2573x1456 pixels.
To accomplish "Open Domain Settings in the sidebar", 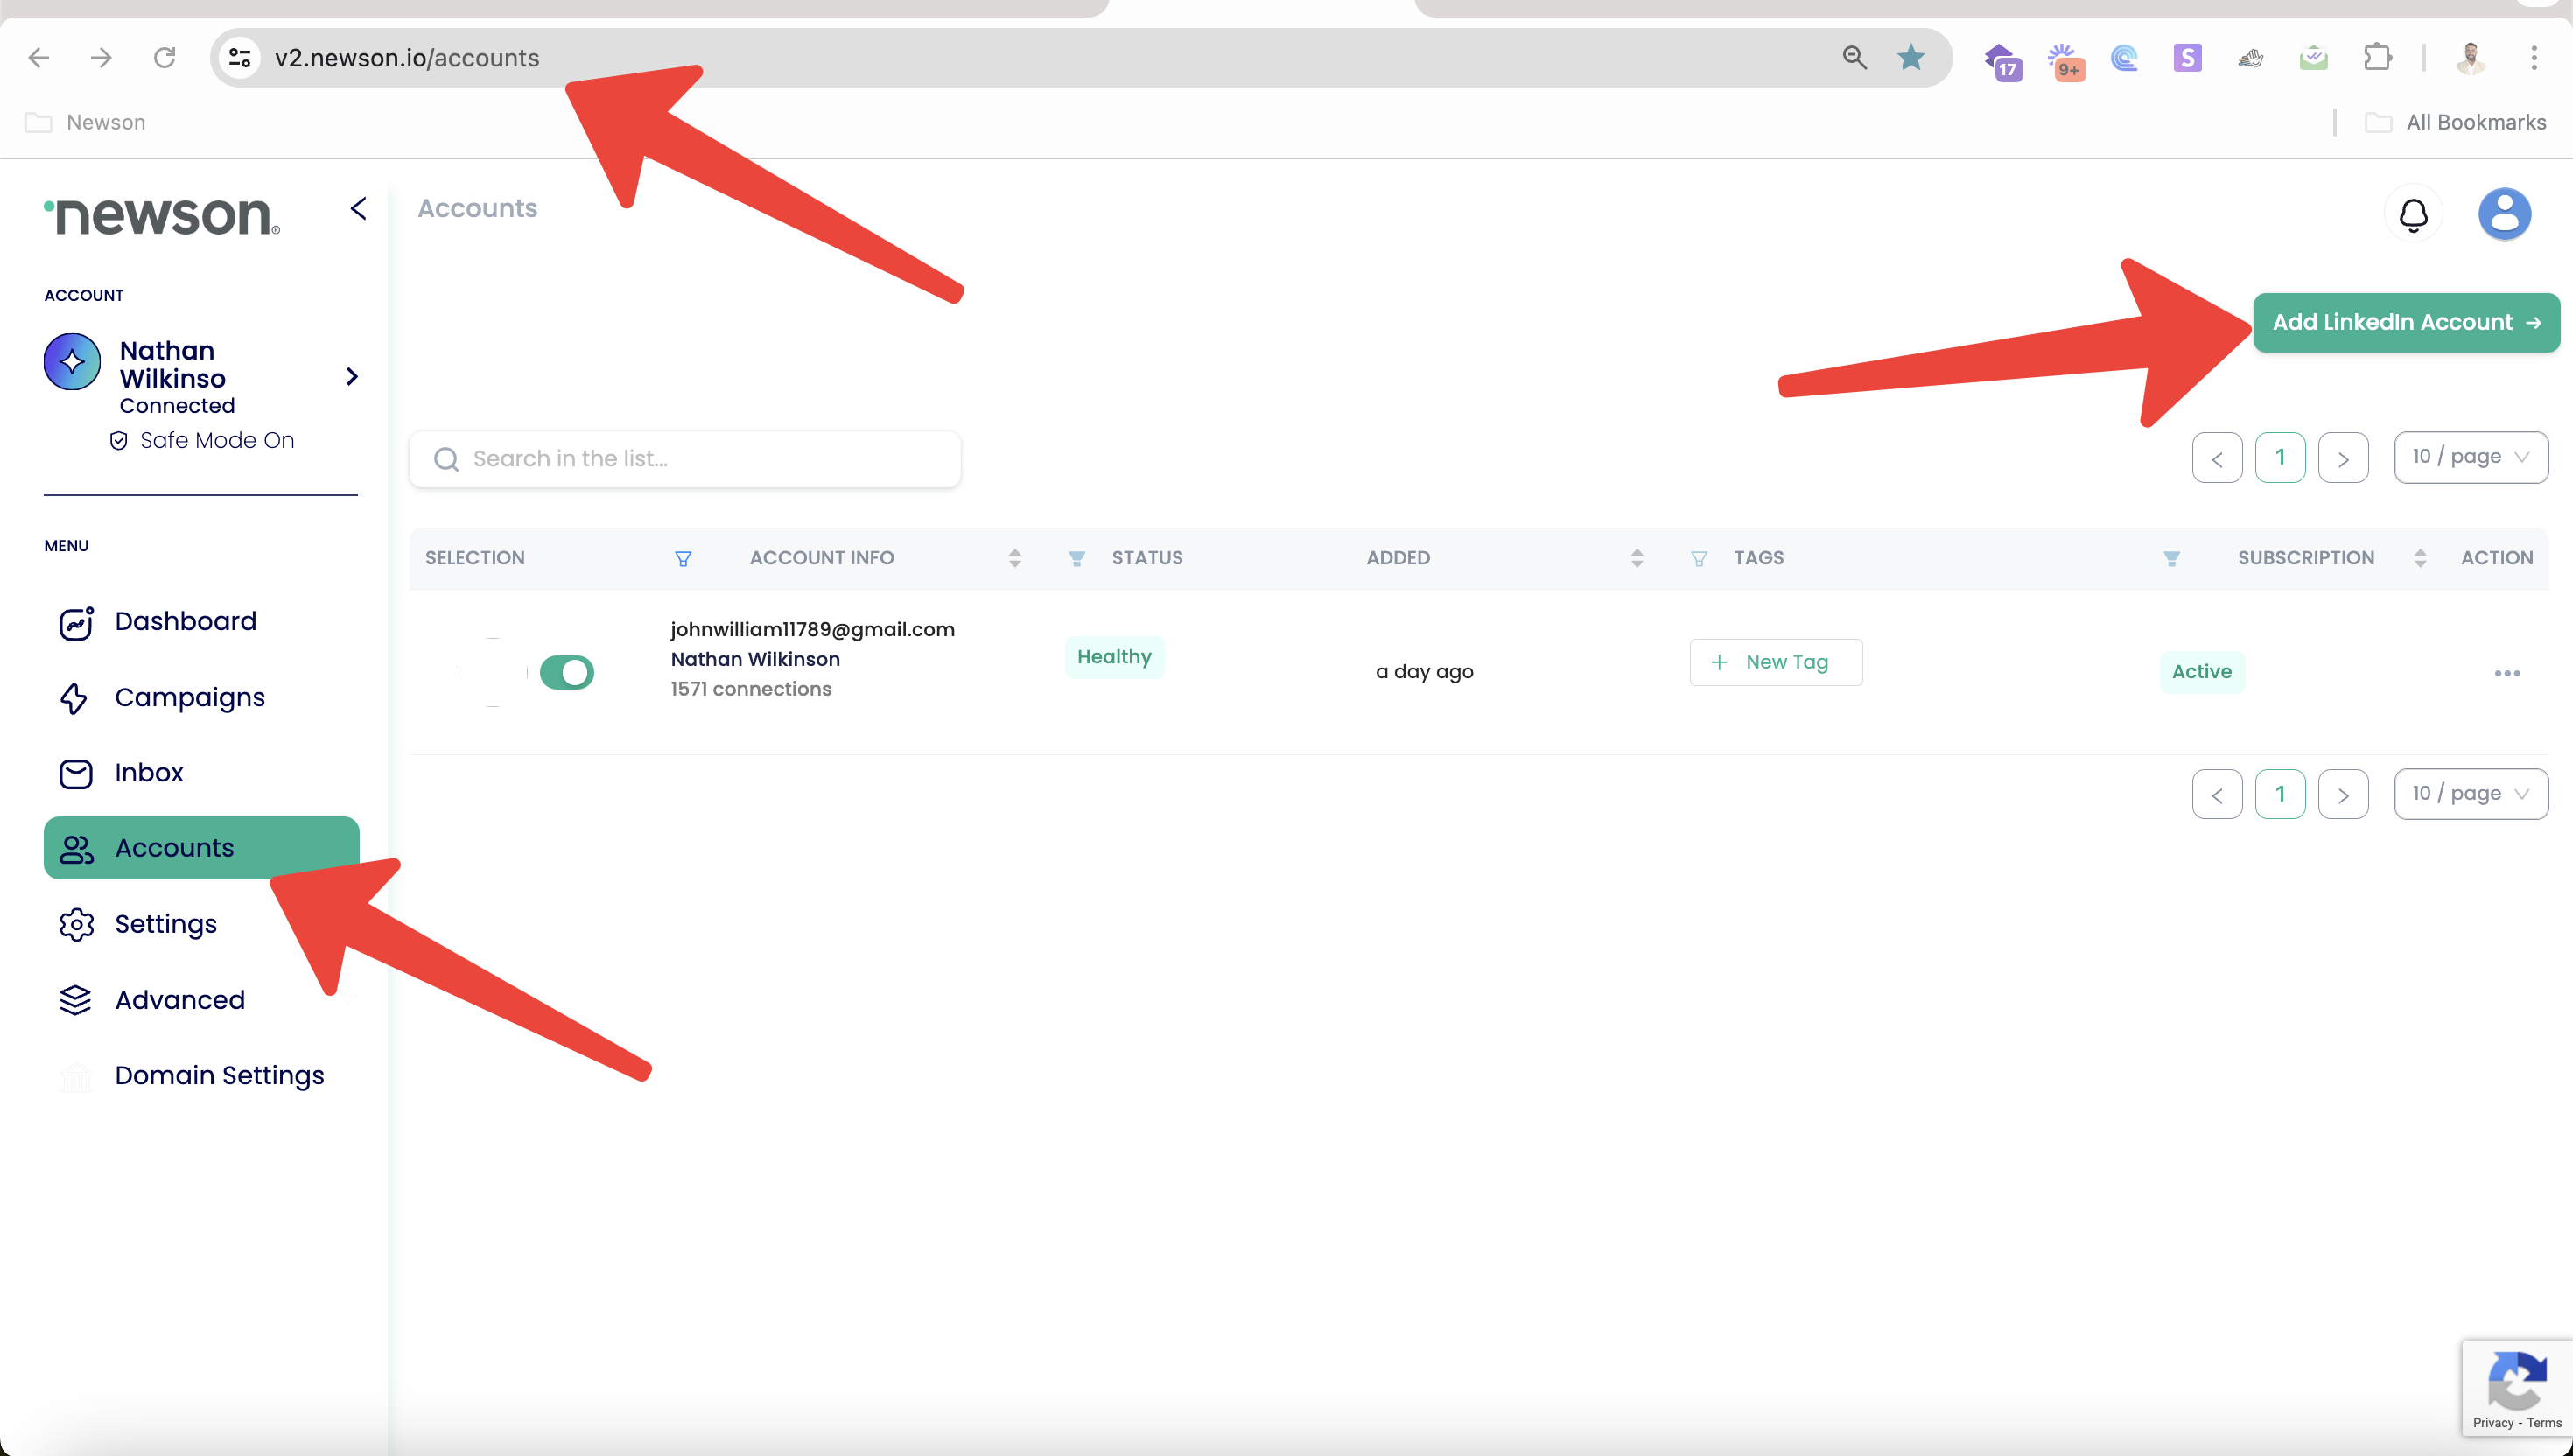I will pyautogui.click(x=219, y=1075).
